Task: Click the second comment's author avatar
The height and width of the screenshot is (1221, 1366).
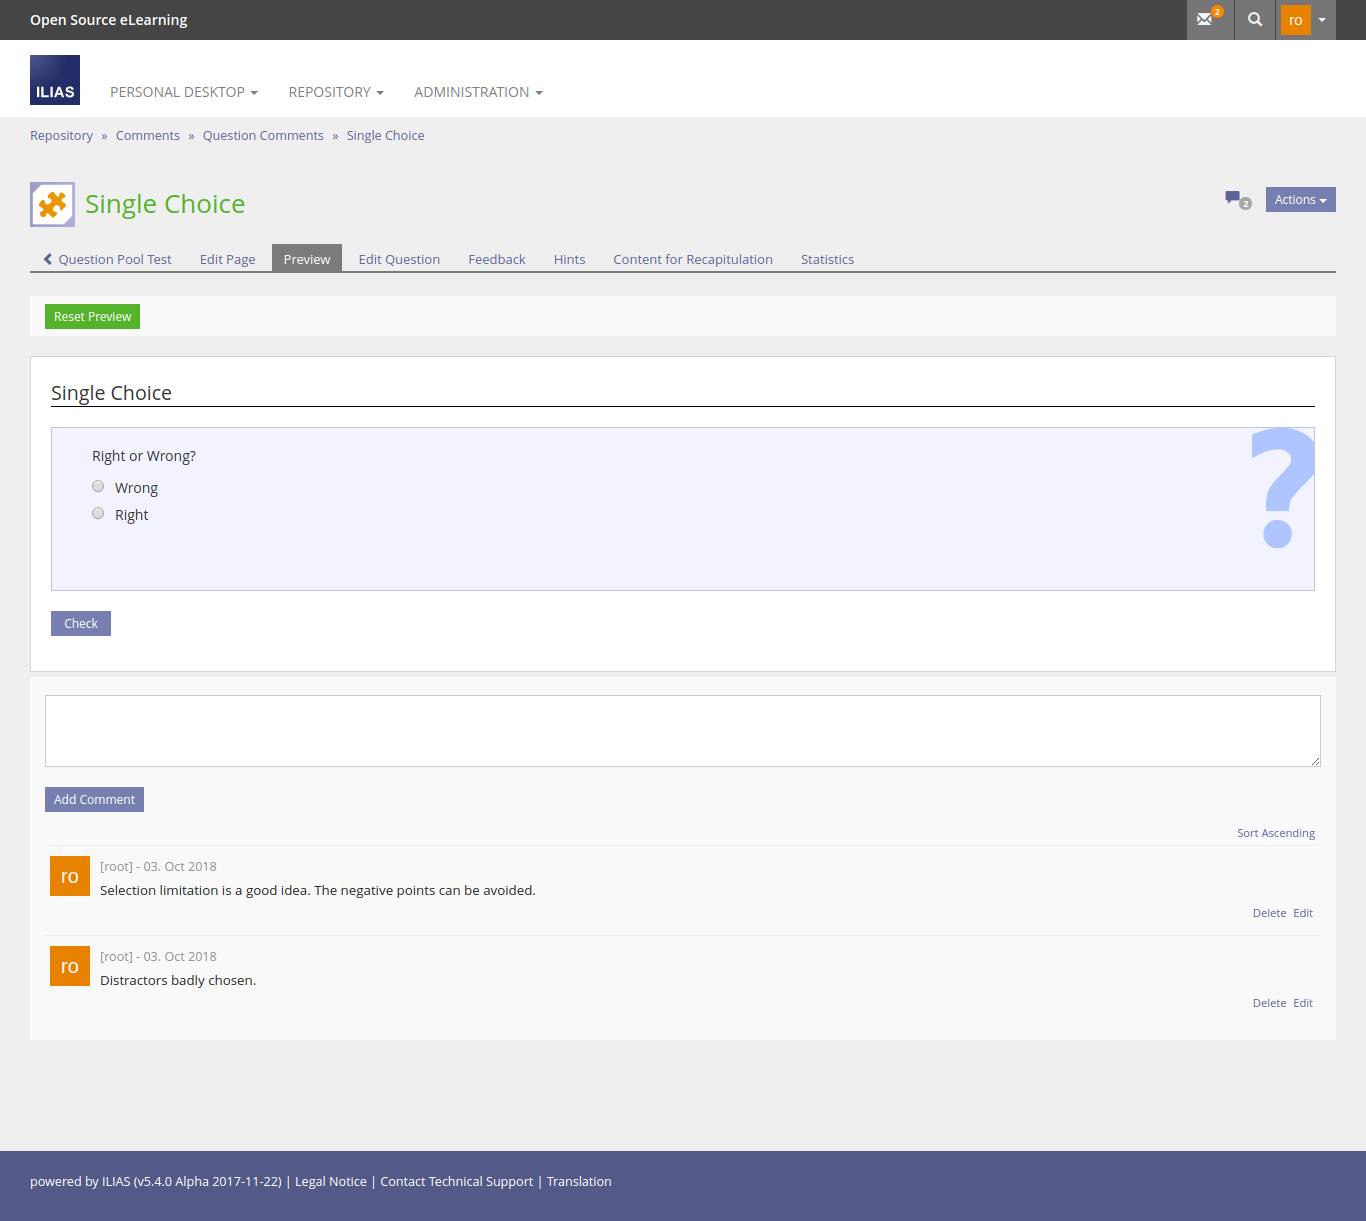Action: [70, 966]
